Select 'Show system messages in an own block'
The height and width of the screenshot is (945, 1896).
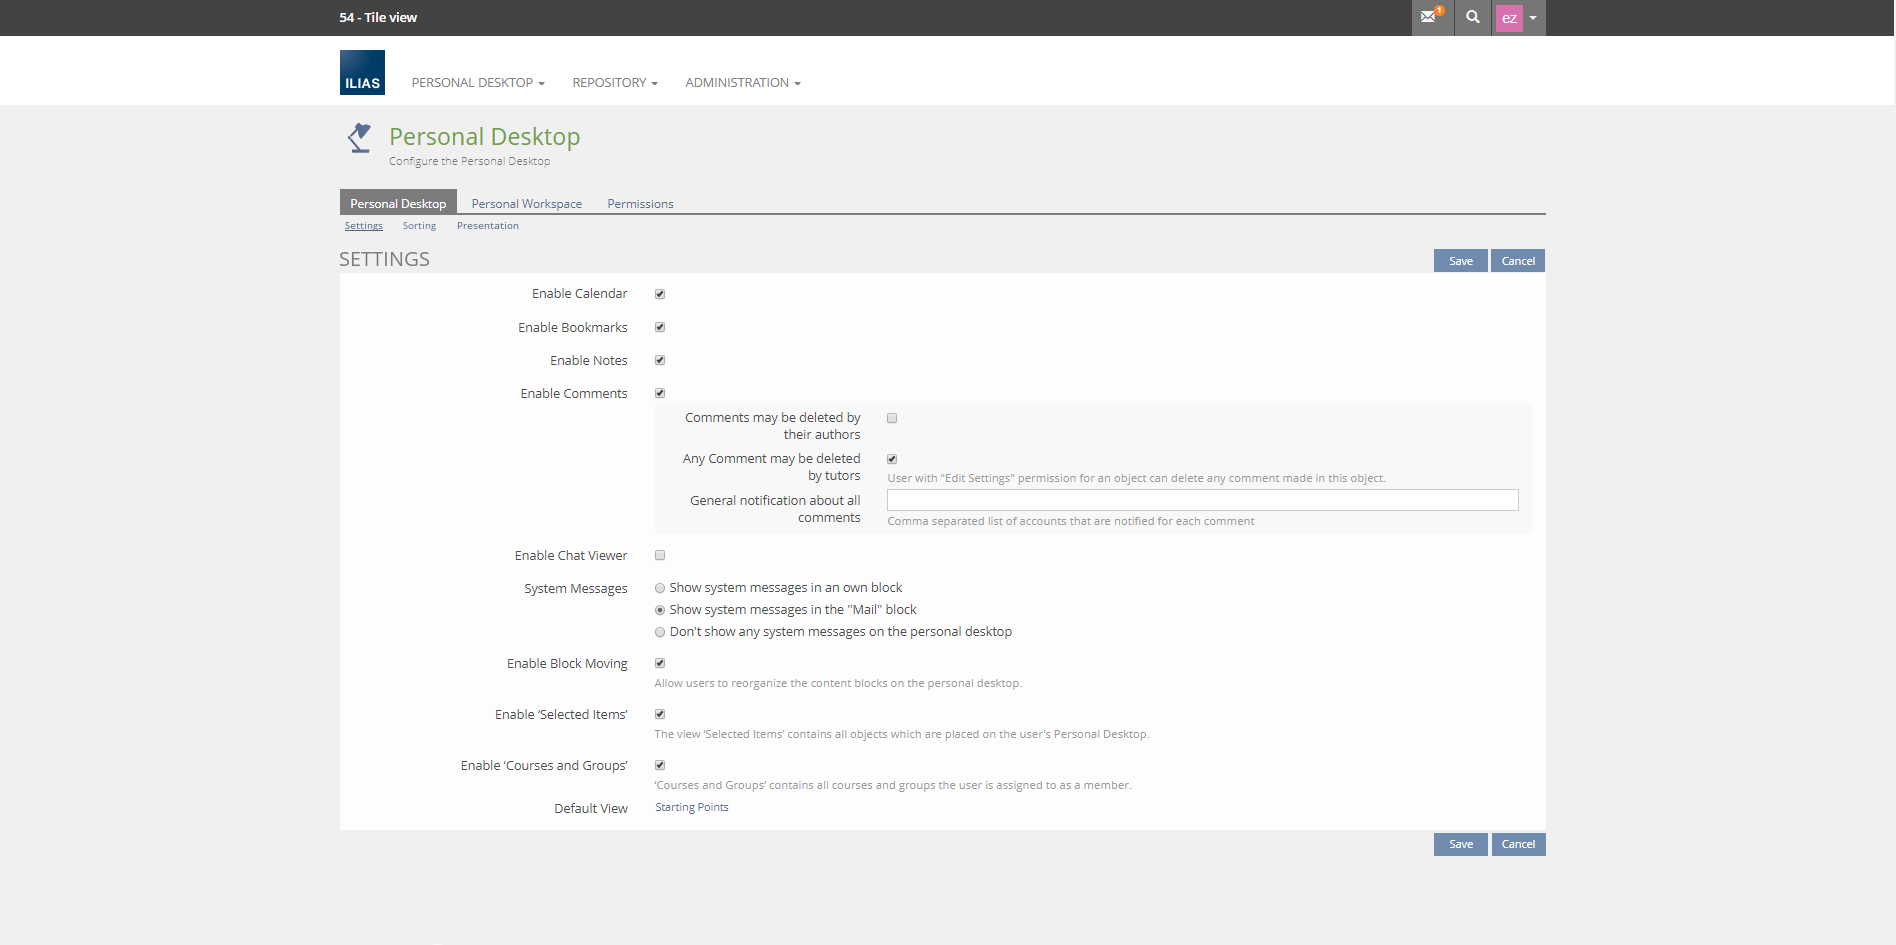(660, 588)
